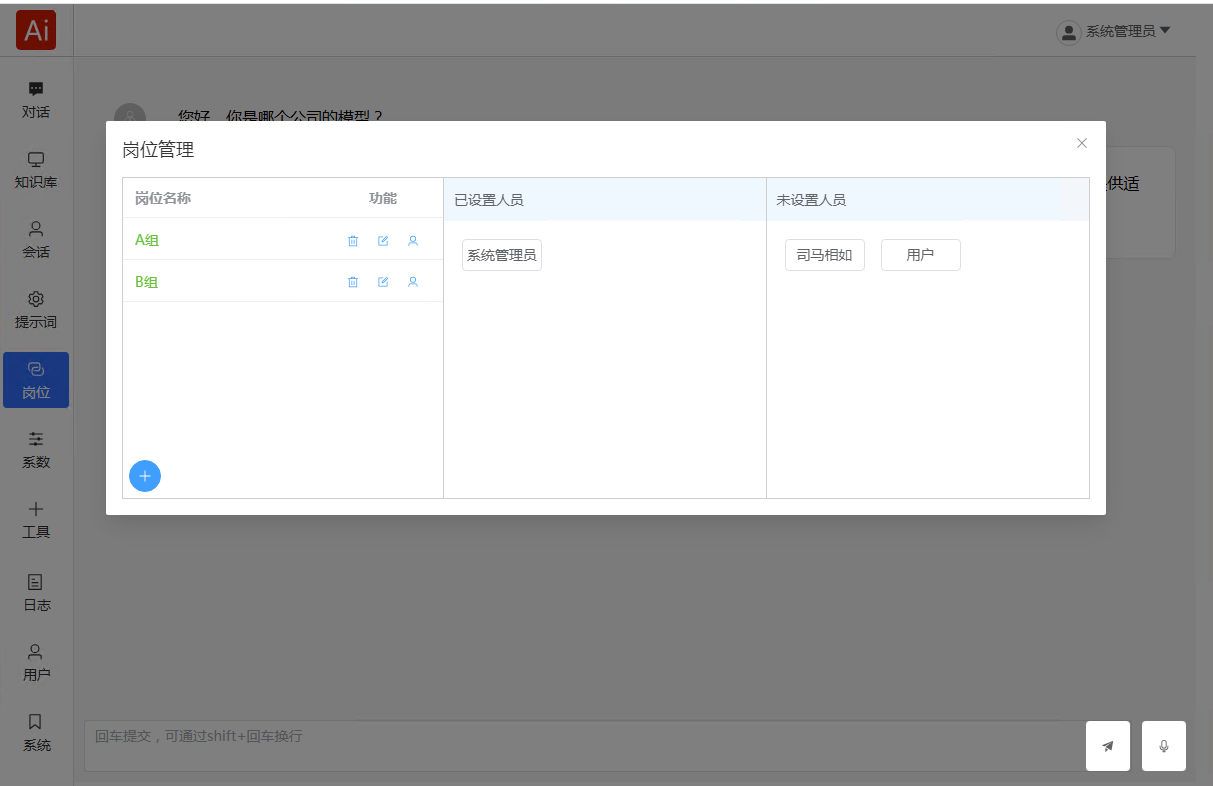Assign 用户 to the position
This screenshot has width=1213, height=786.
pos(920,255)
